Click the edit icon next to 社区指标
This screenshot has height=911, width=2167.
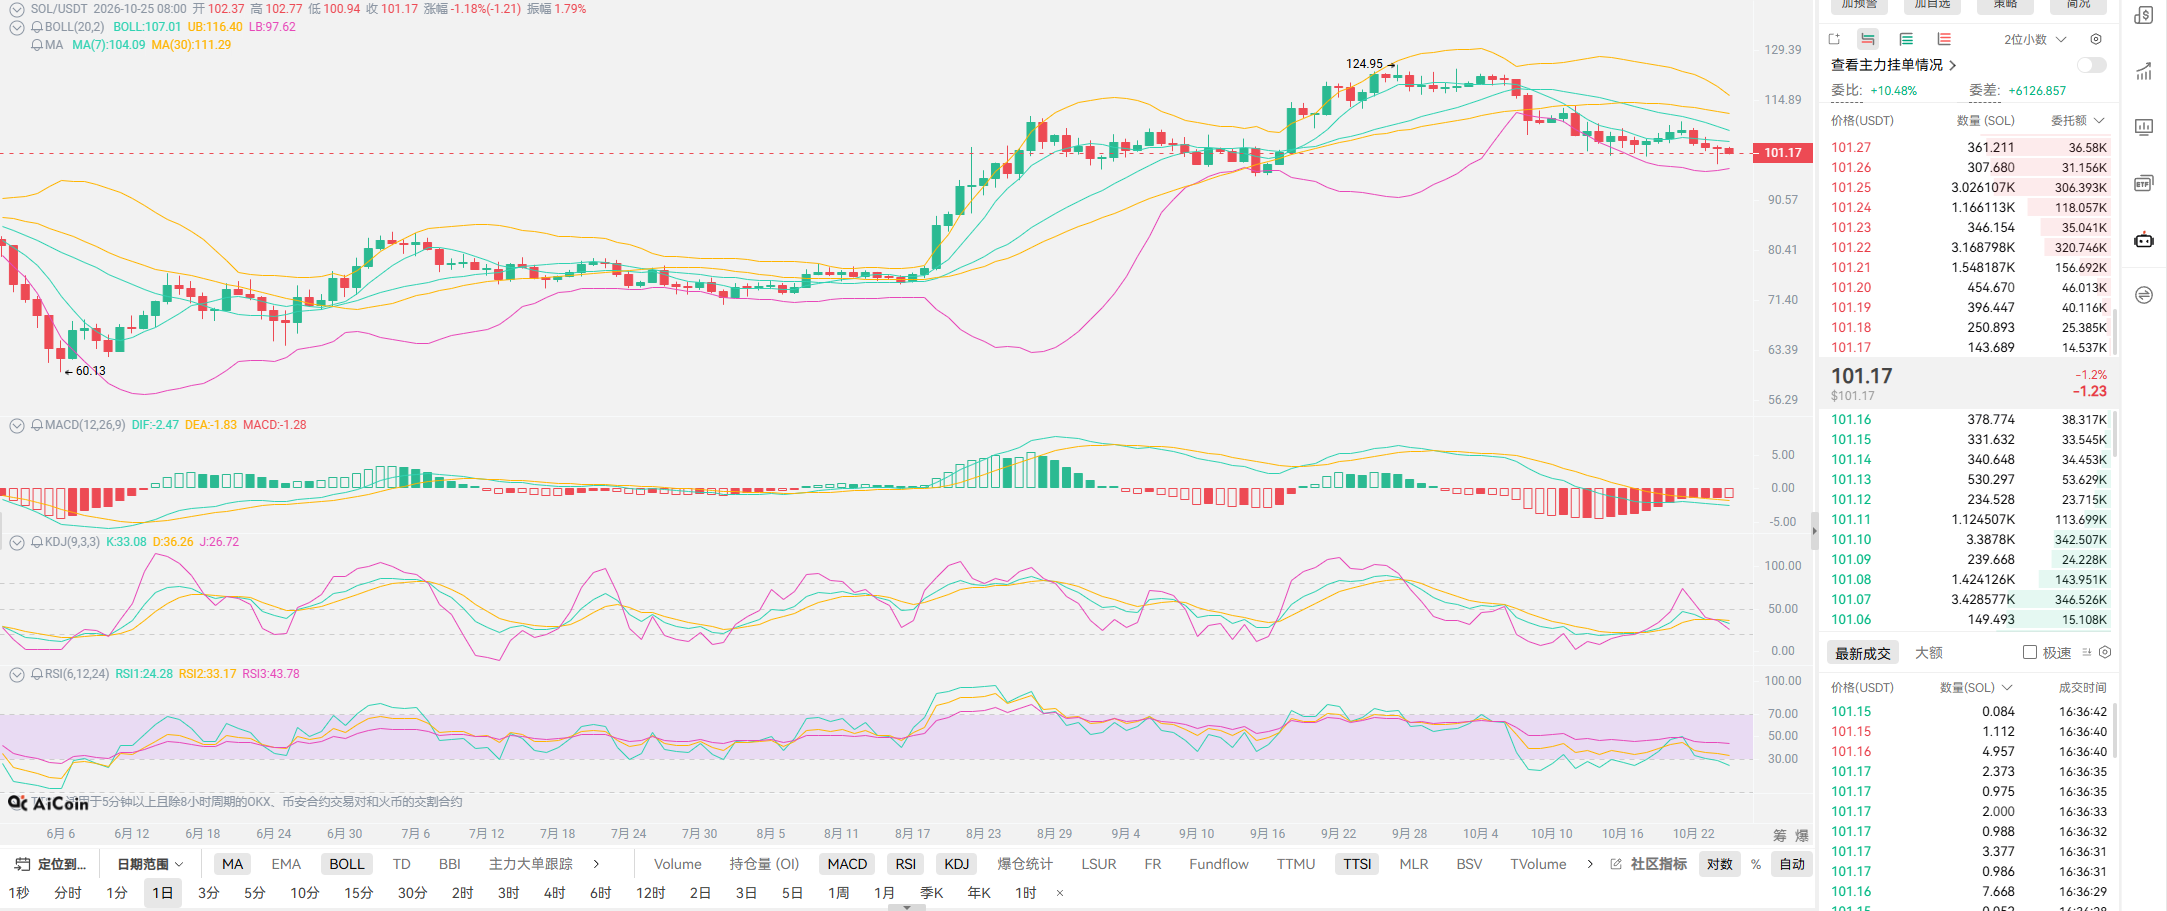pos(1616,864)
